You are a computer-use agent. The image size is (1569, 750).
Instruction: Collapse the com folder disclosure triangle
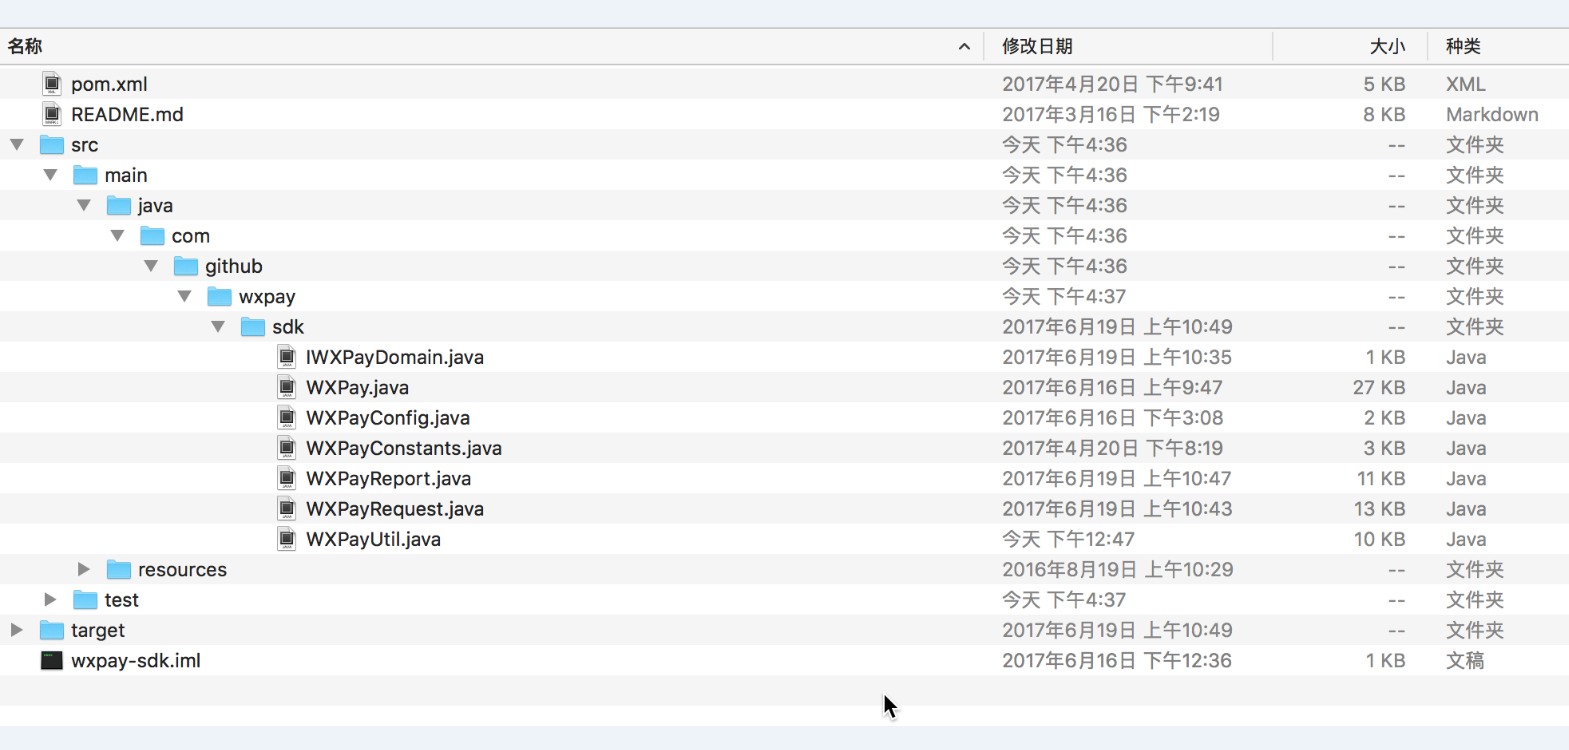[x=117, y=236]
